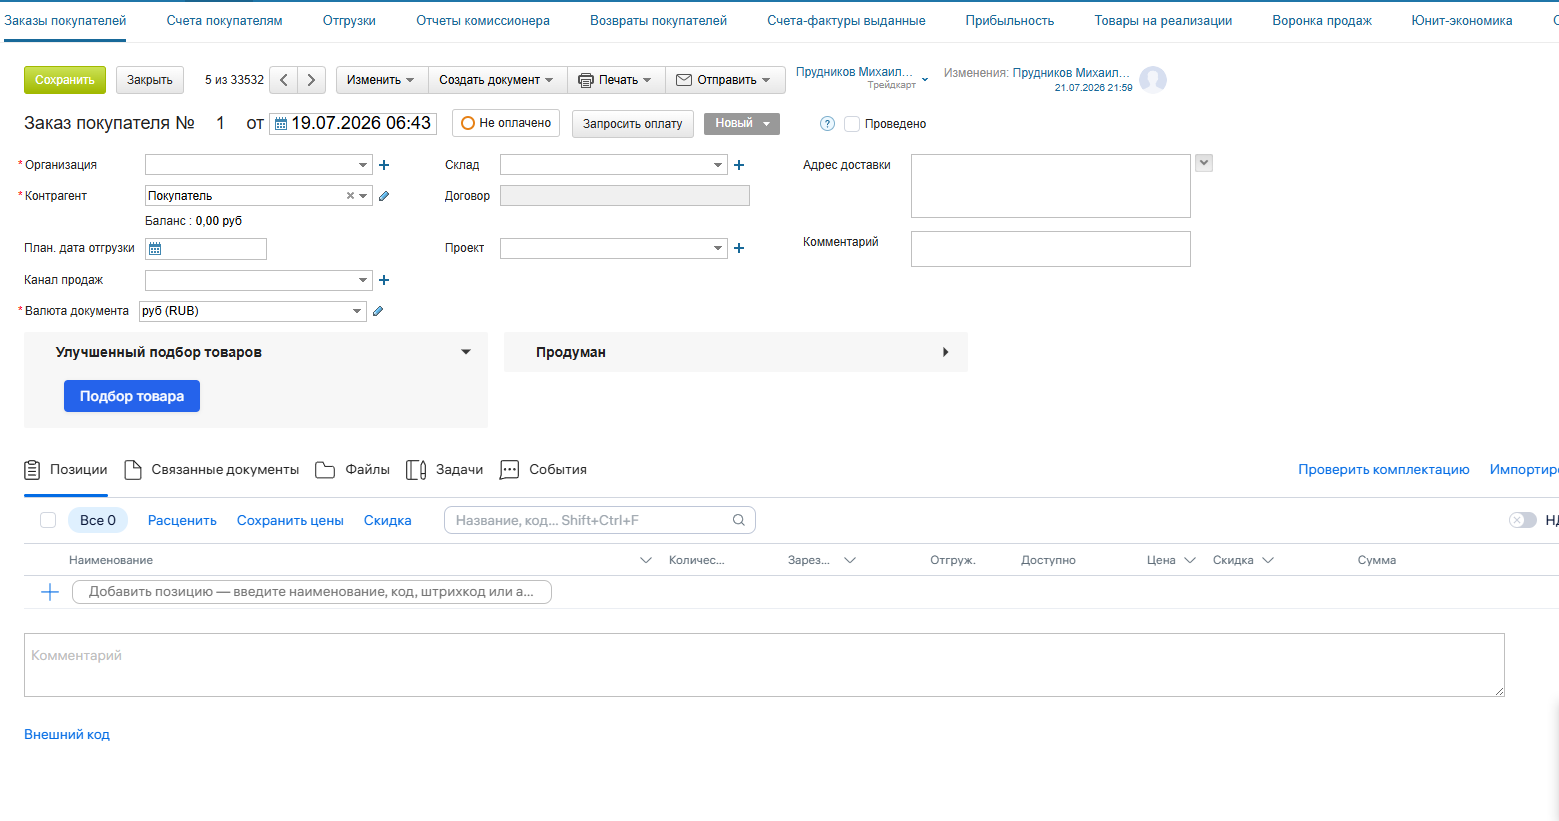Clear the Покупатель value with x icon
1559x821 pixels.
(350, 196)
